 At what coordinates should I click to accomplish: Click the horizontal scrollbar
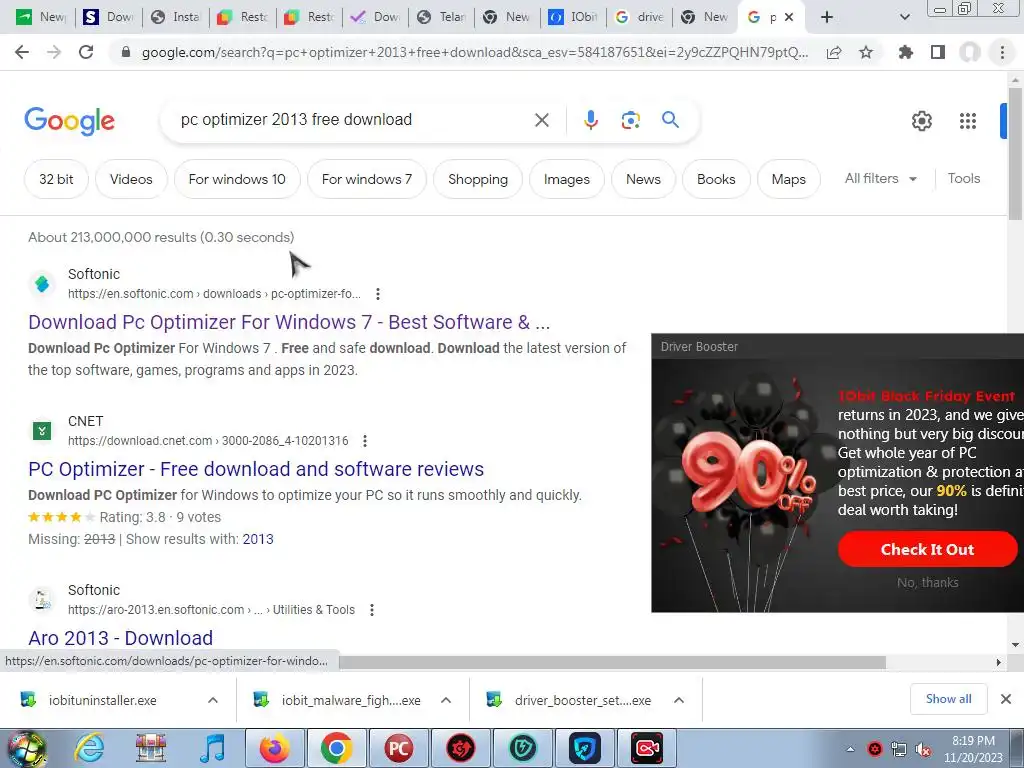(x=612, y=662)
